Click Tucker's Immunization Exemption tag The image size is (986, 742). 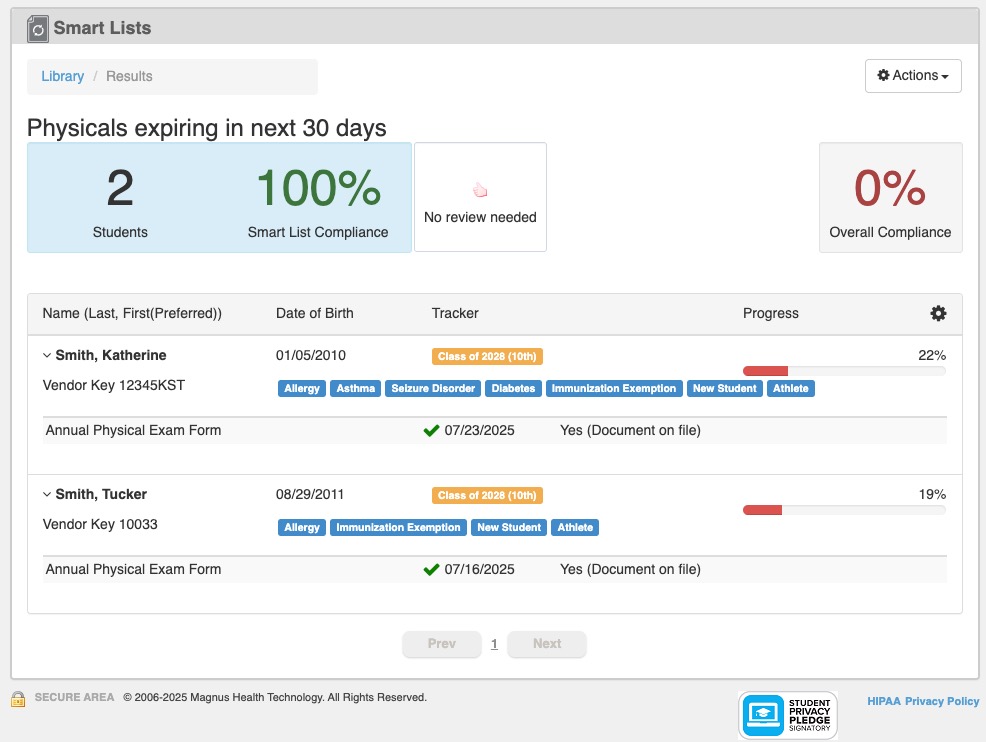click(398, 527)
